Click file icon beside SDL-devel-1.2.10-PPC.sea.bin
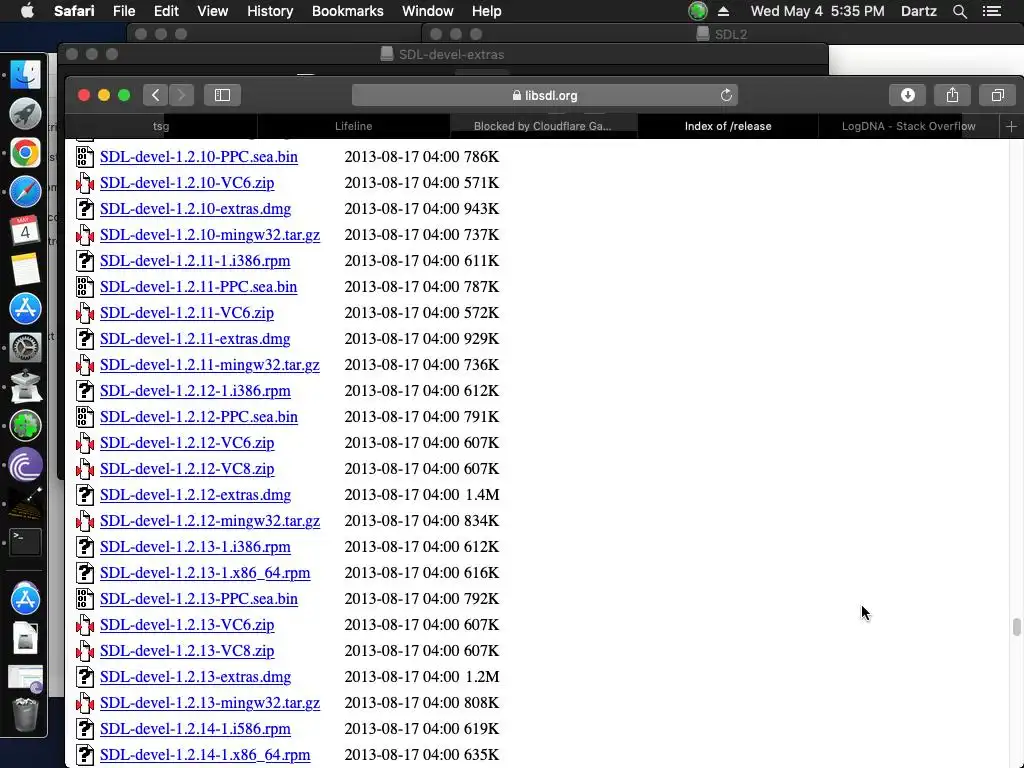This screenshot has height=768, width=1024. (85, 157)
